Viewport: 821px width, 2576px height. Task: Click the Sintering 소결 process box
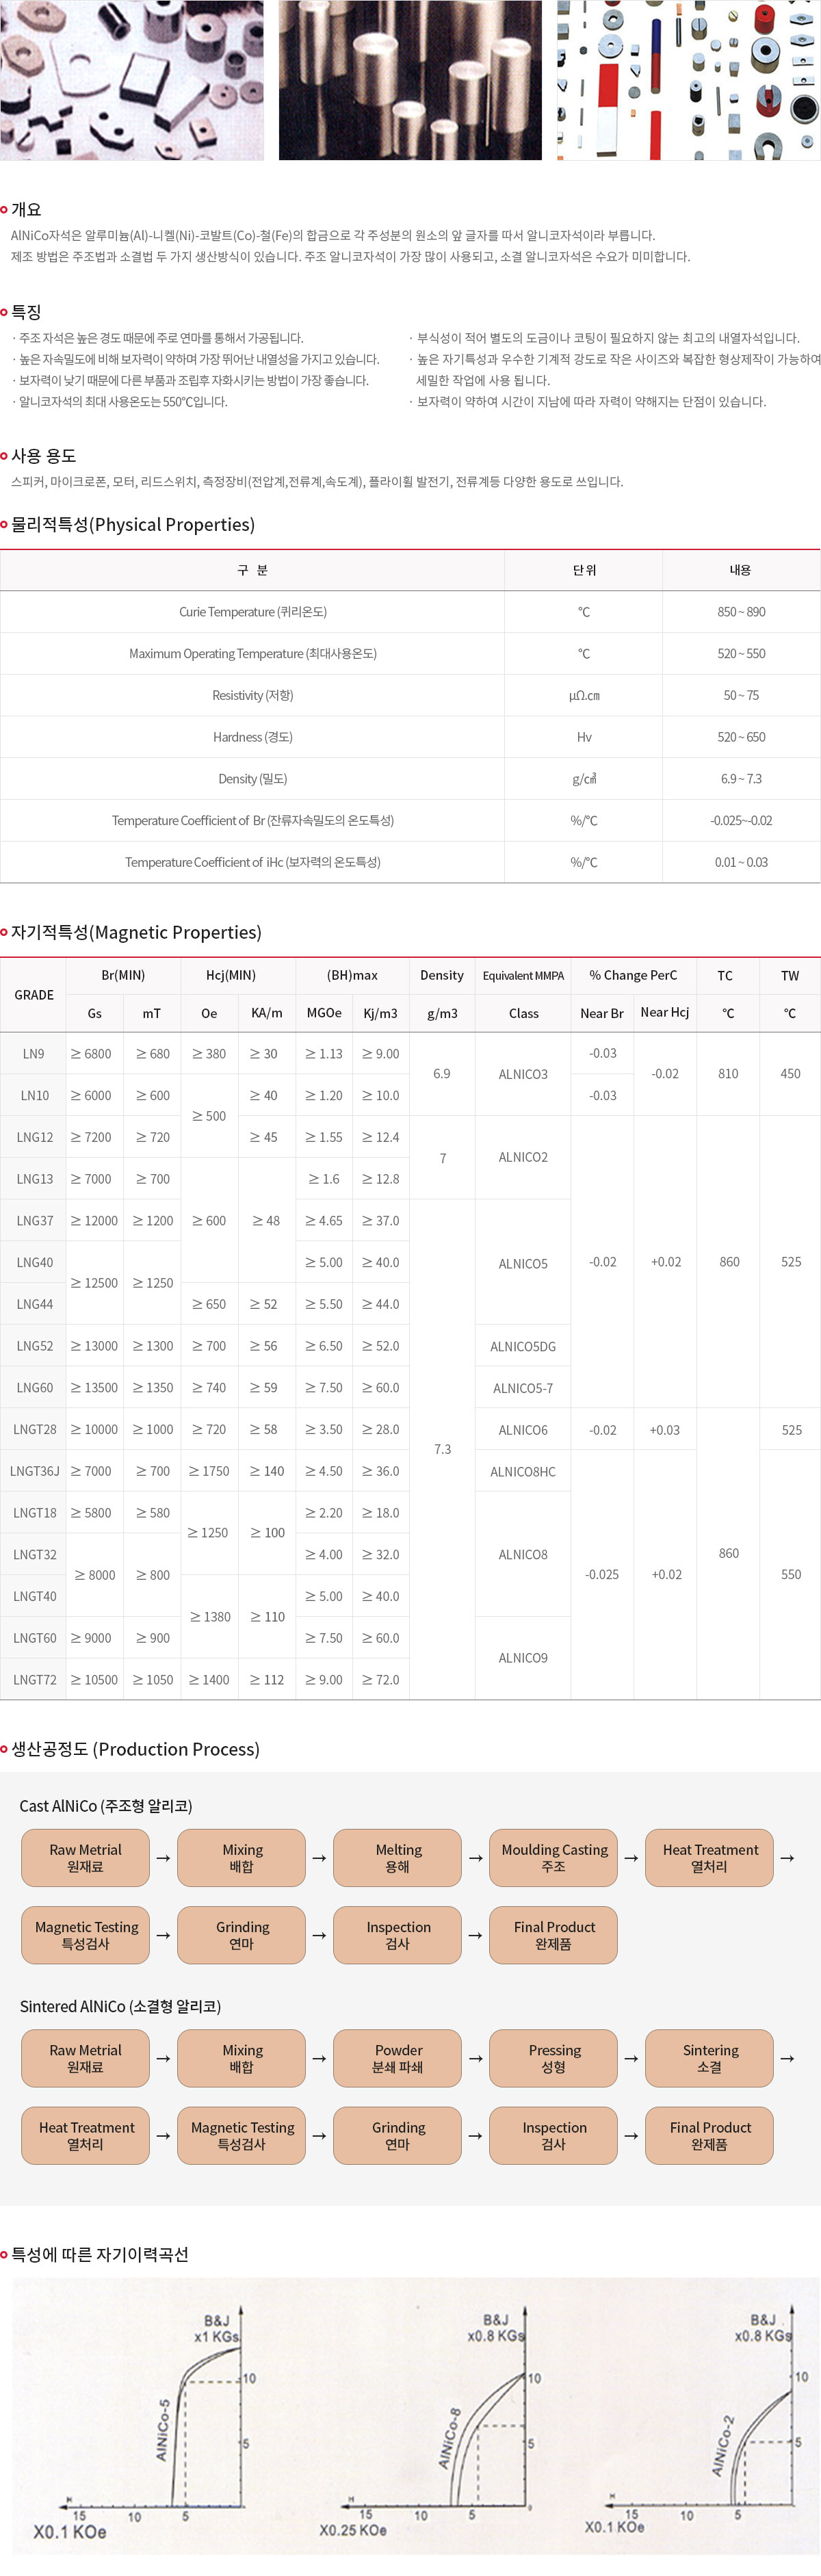click(x=709, y=2057)
